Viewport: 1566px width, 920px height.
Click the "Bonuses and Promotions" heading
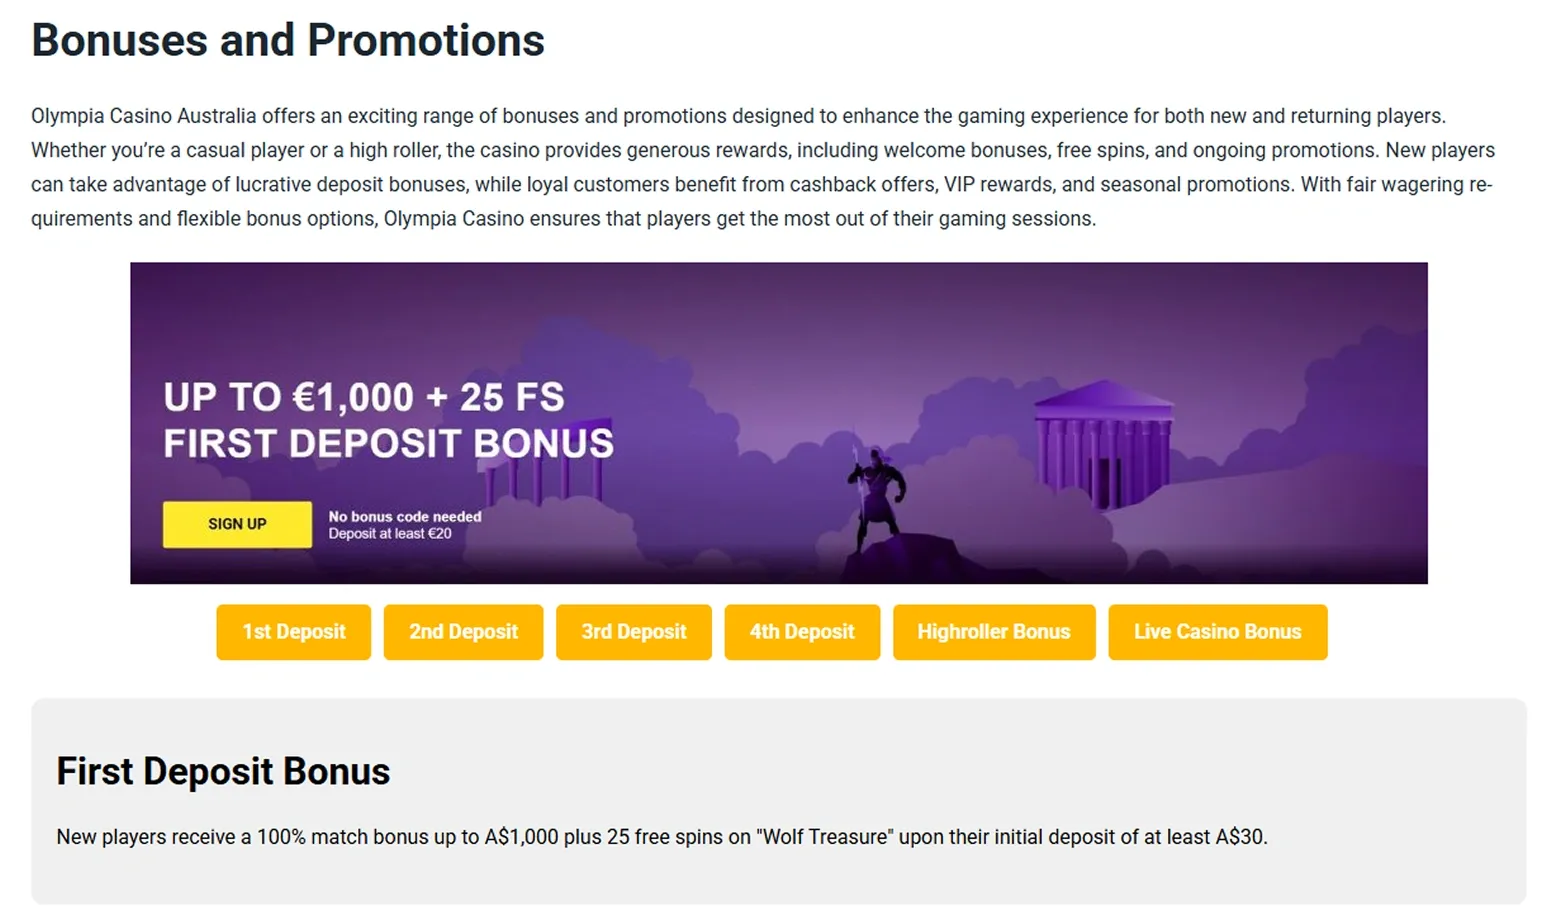[x=288, y=41]
